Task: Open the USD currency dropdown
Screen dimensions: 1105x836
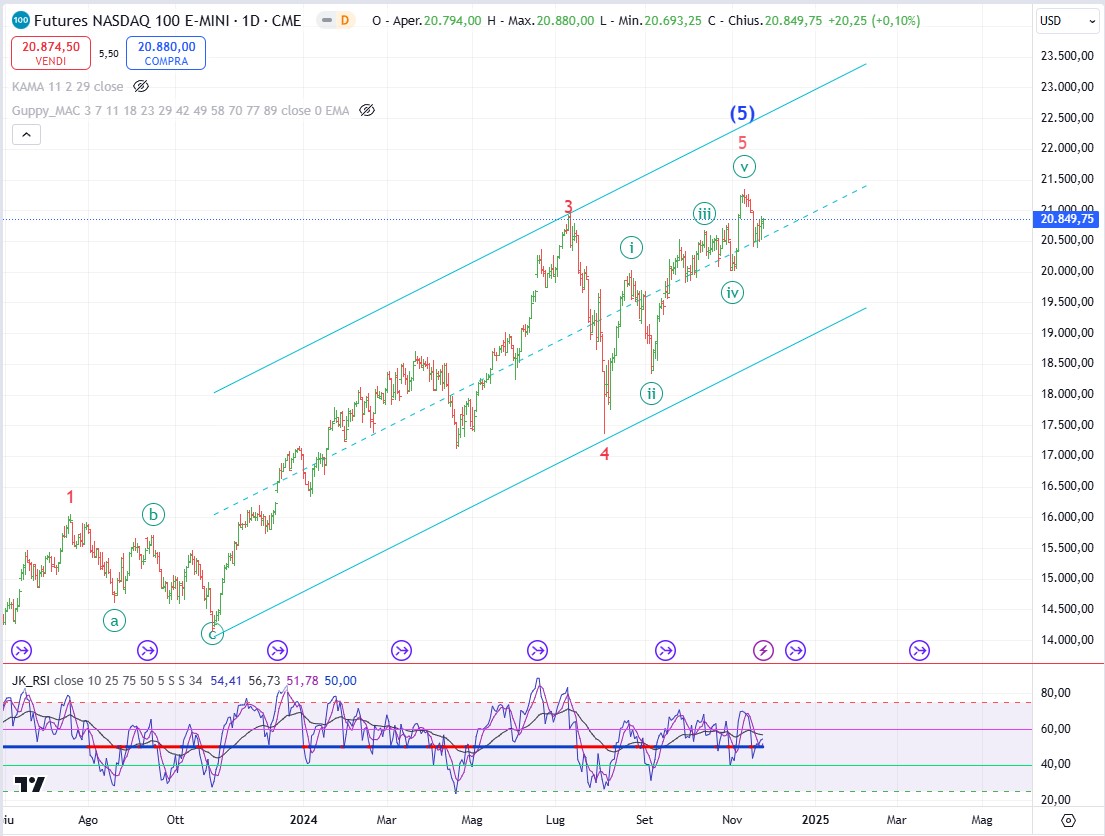Action: pos(1068,20)
